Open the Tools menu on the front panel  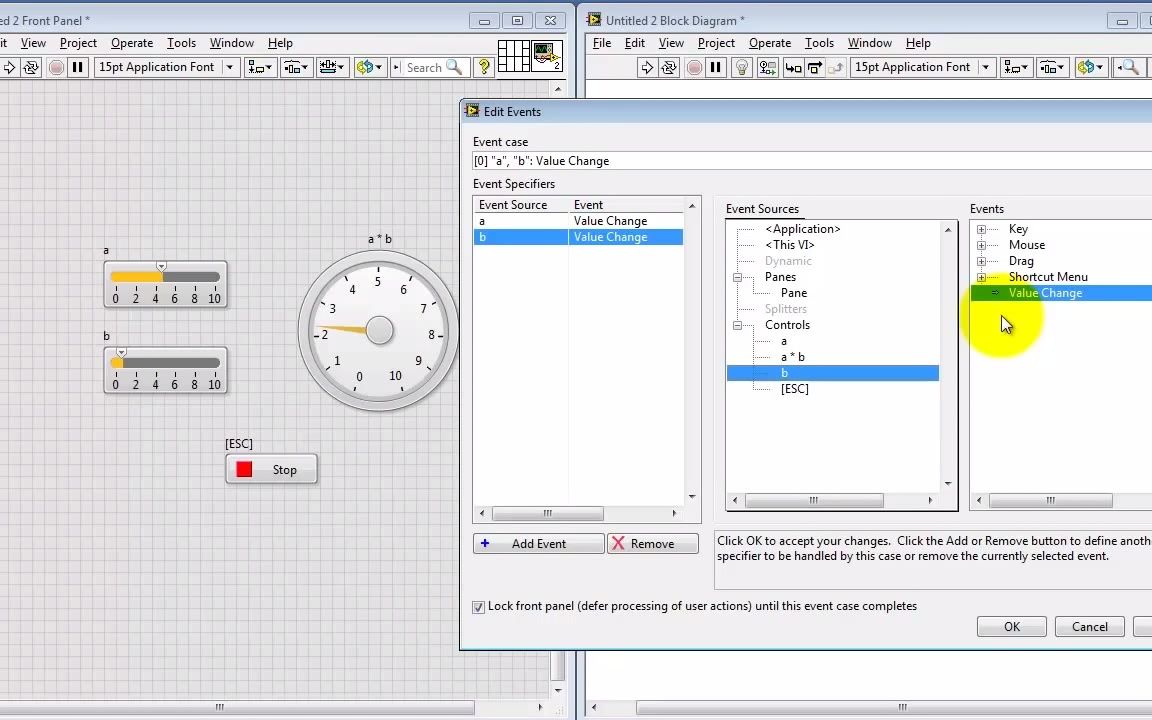[181, 43]
